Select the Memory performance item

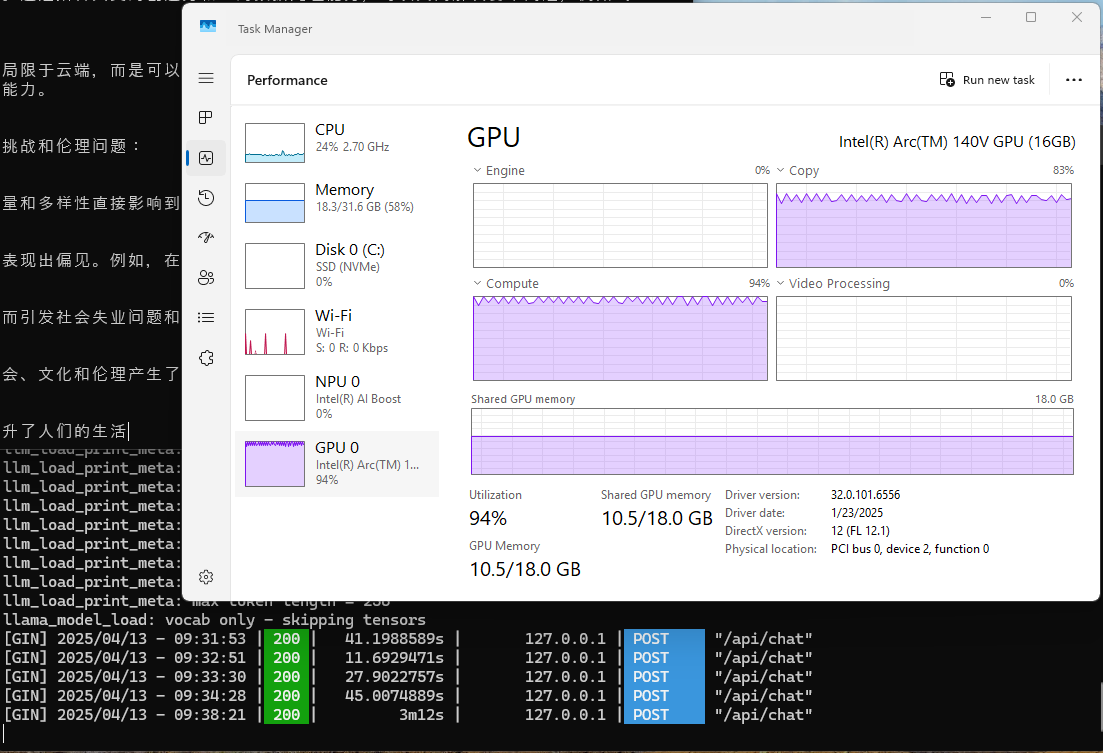click(x=336, y=203)
